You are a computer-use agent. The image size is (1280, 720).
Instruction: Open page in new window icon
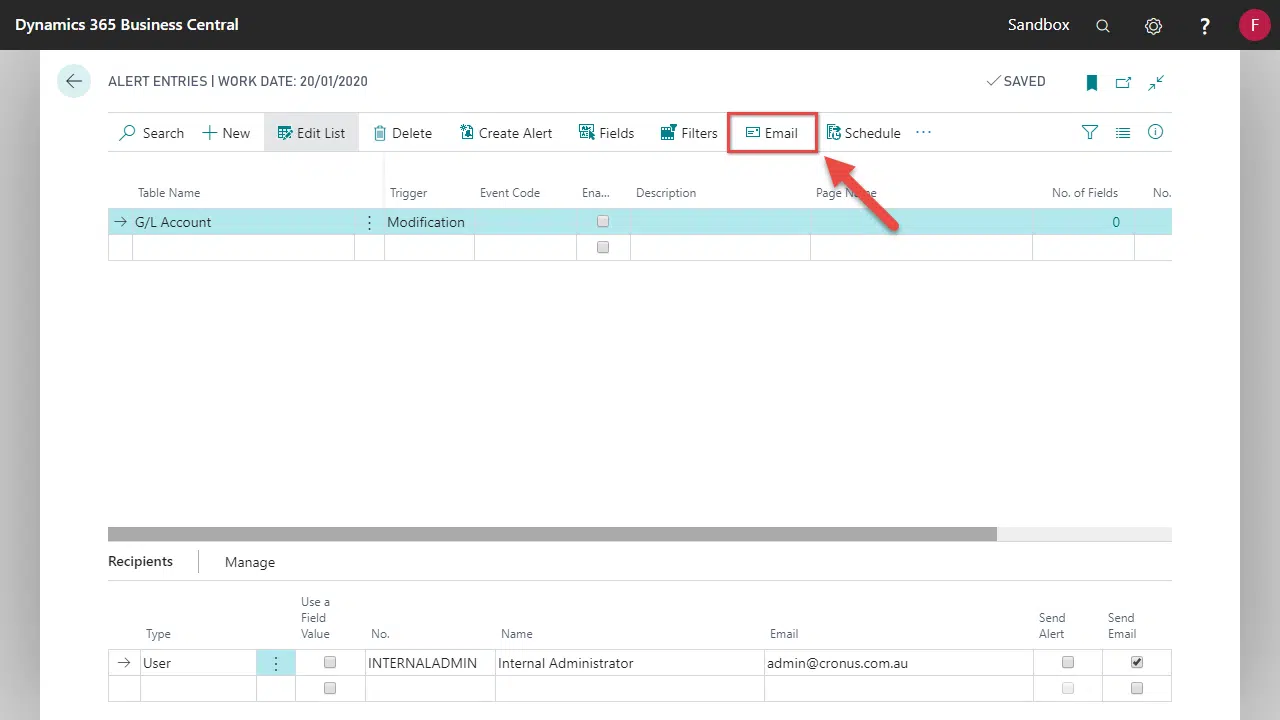tap(1124, 83)
